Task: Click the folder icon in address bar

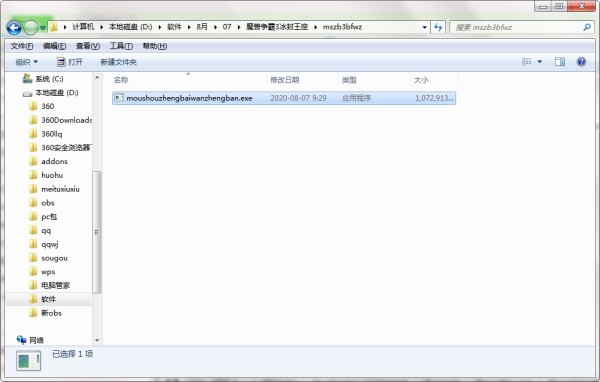Action: pyautogui.click(x=54, y=27)
